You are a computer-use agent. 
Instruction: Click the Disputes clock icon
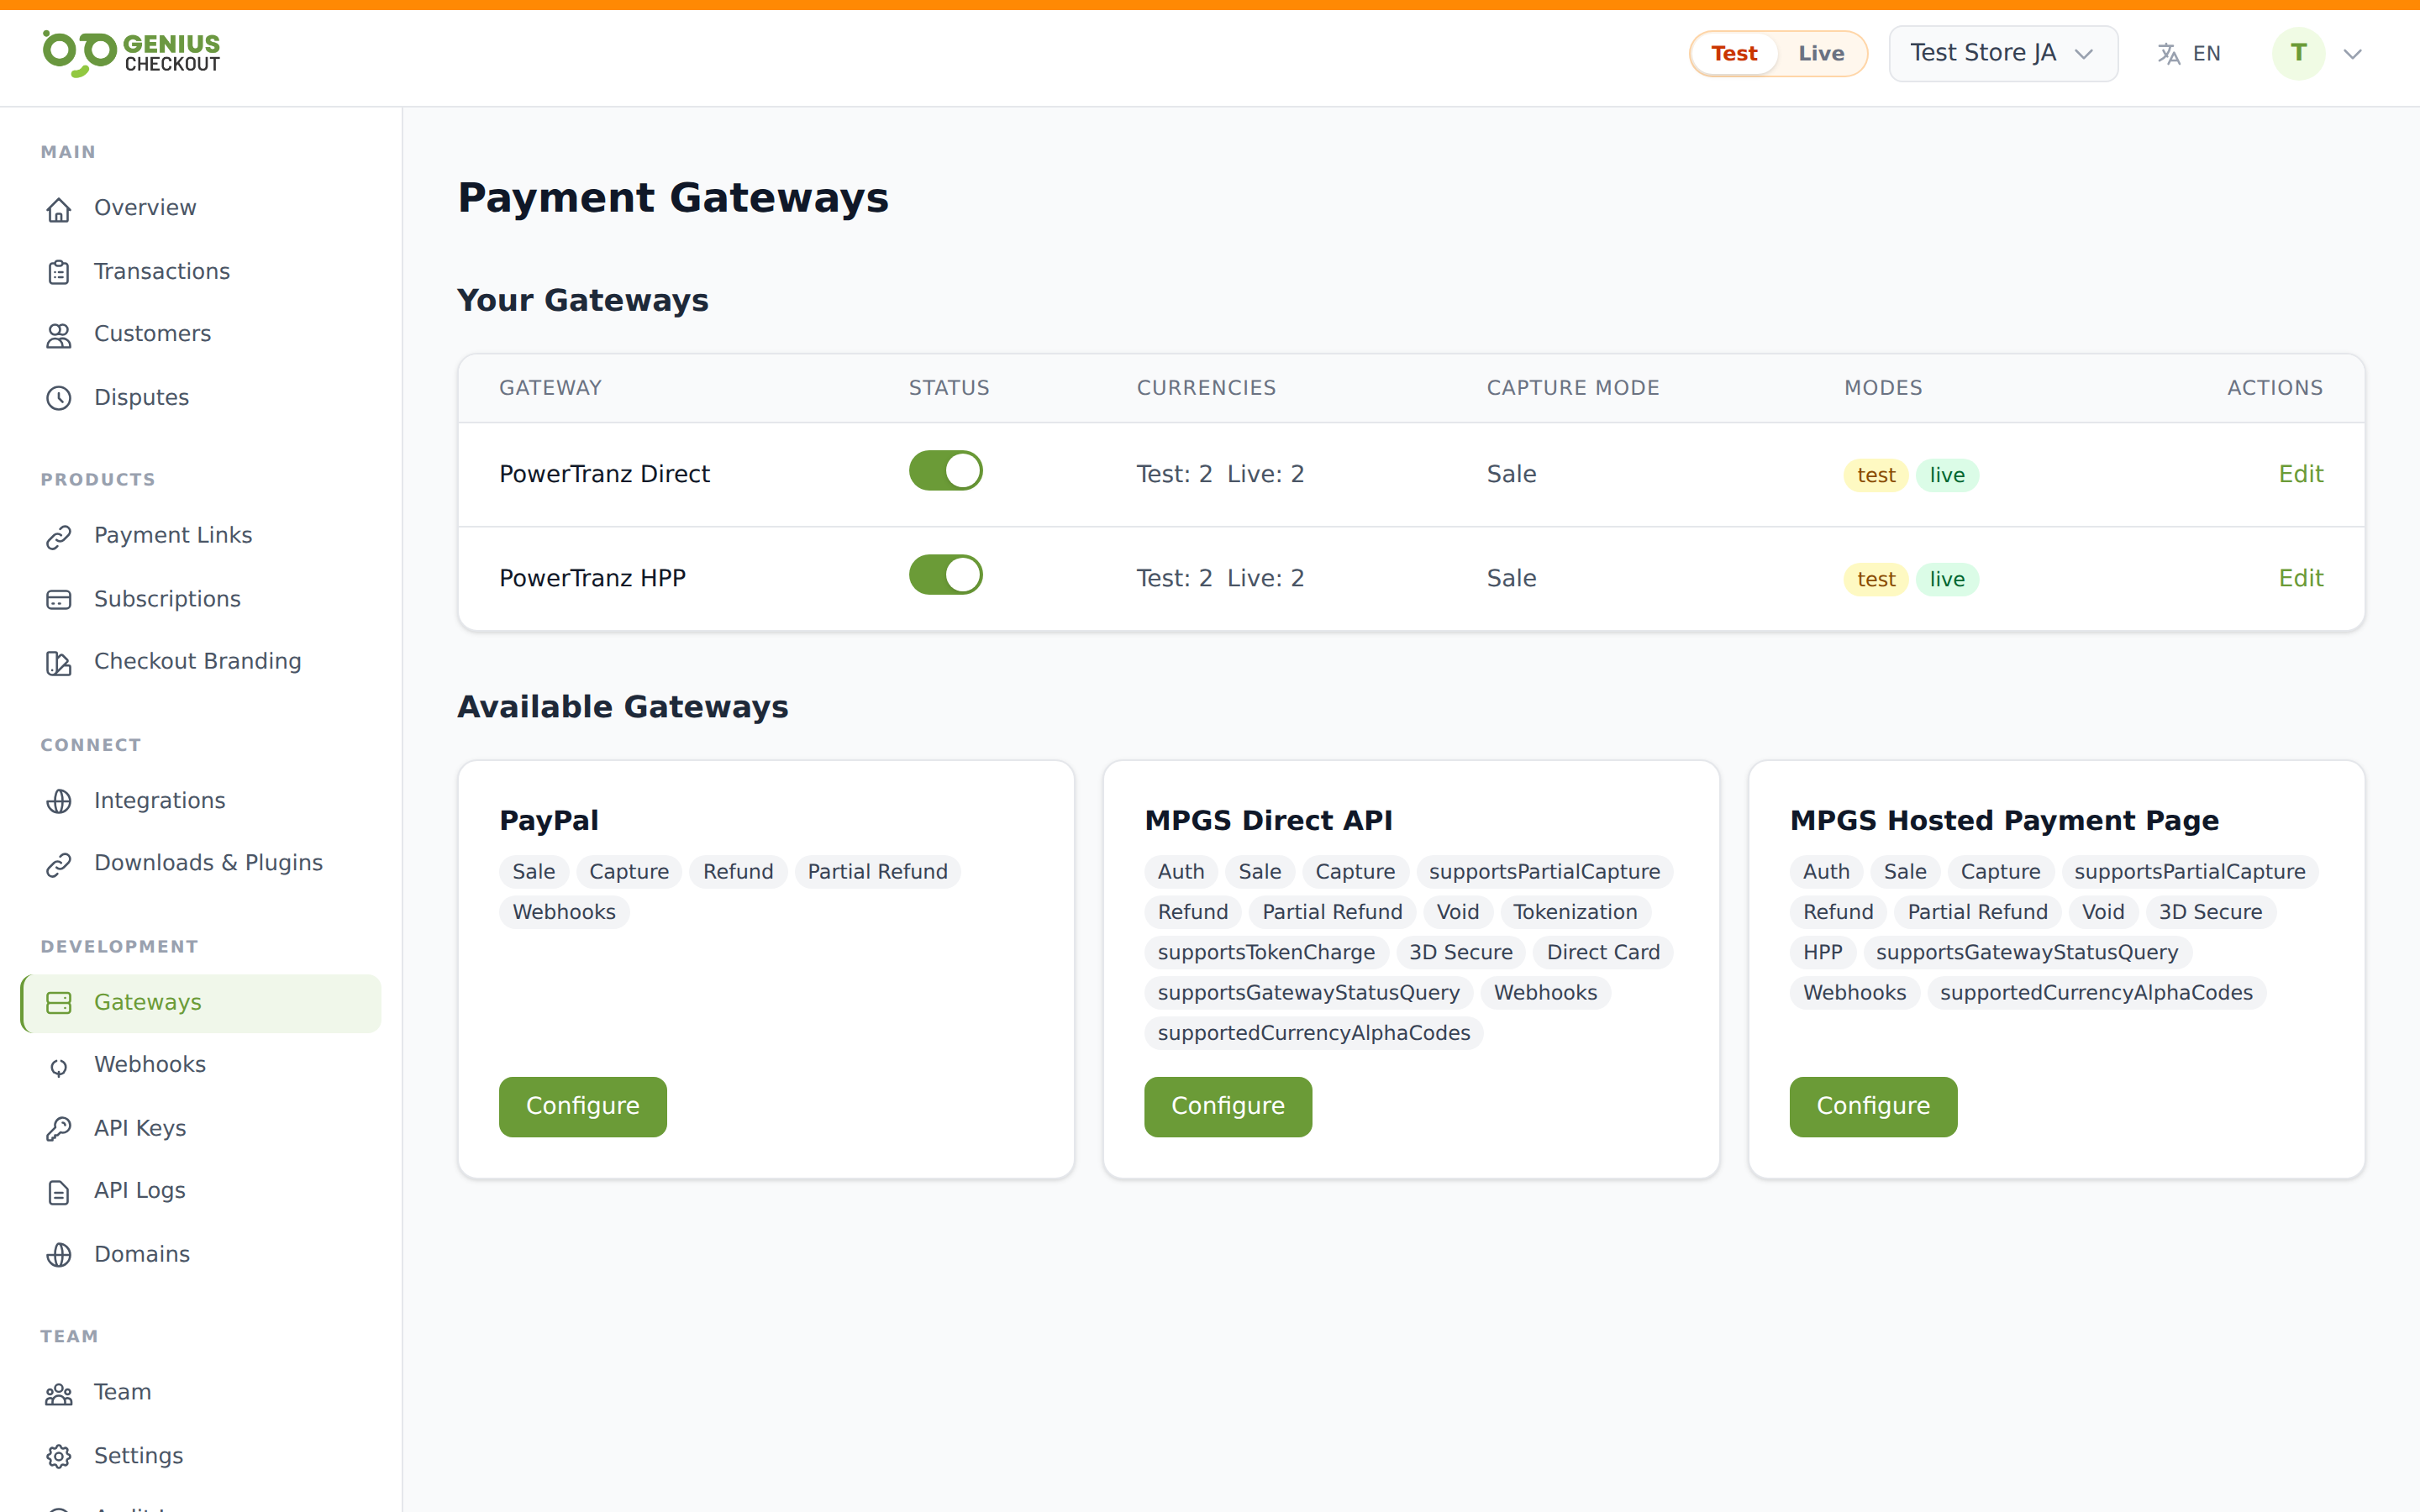click(59, 398)
